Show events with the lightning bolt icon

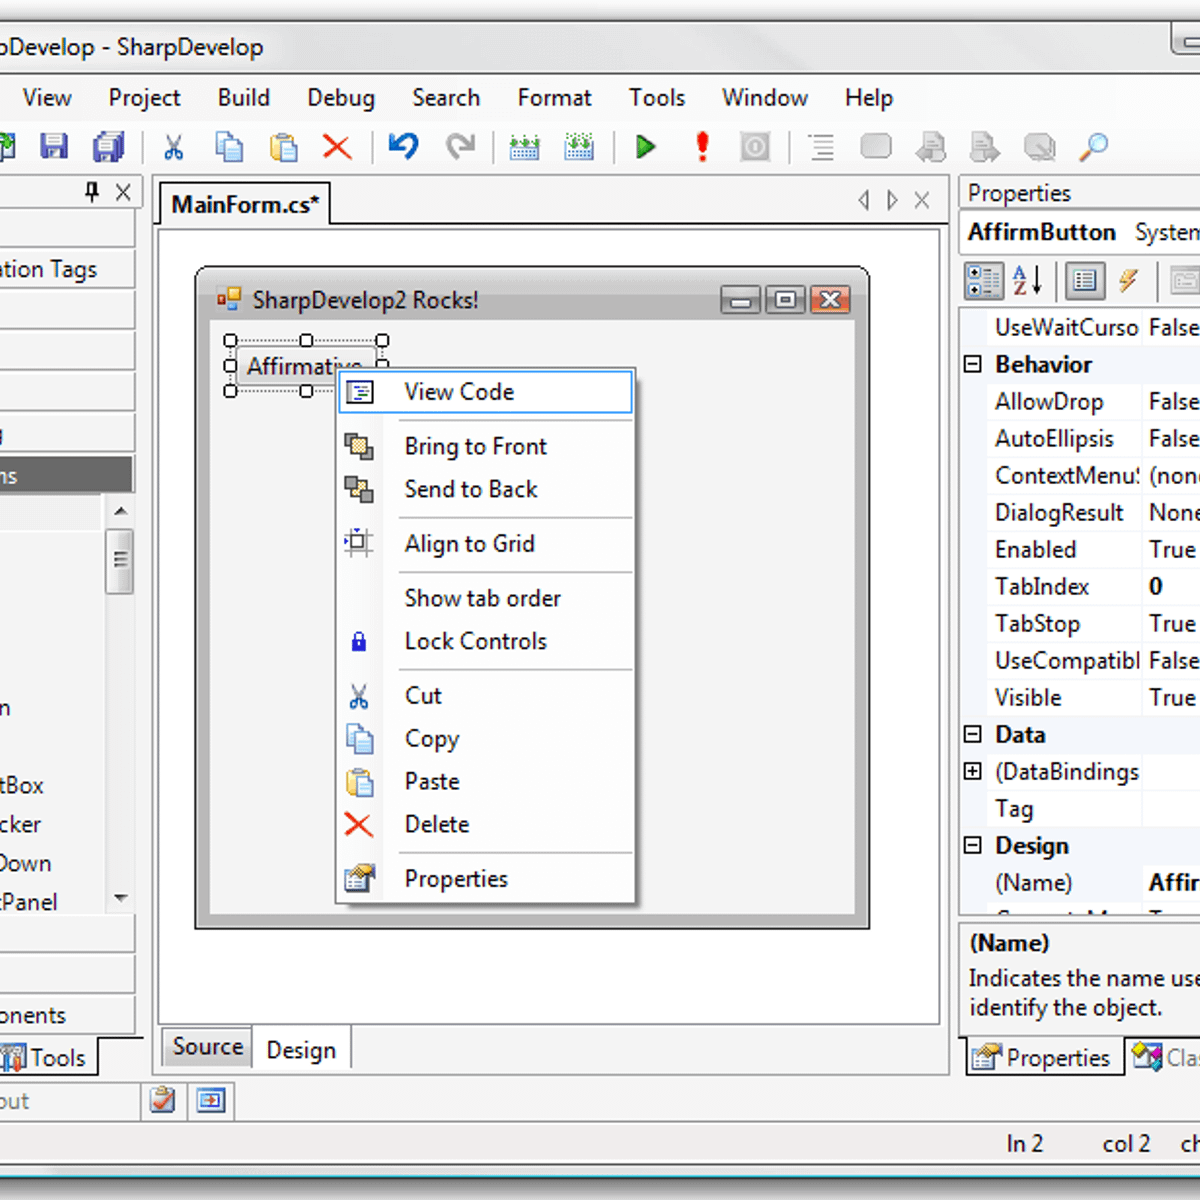(x=1128, y=281)
